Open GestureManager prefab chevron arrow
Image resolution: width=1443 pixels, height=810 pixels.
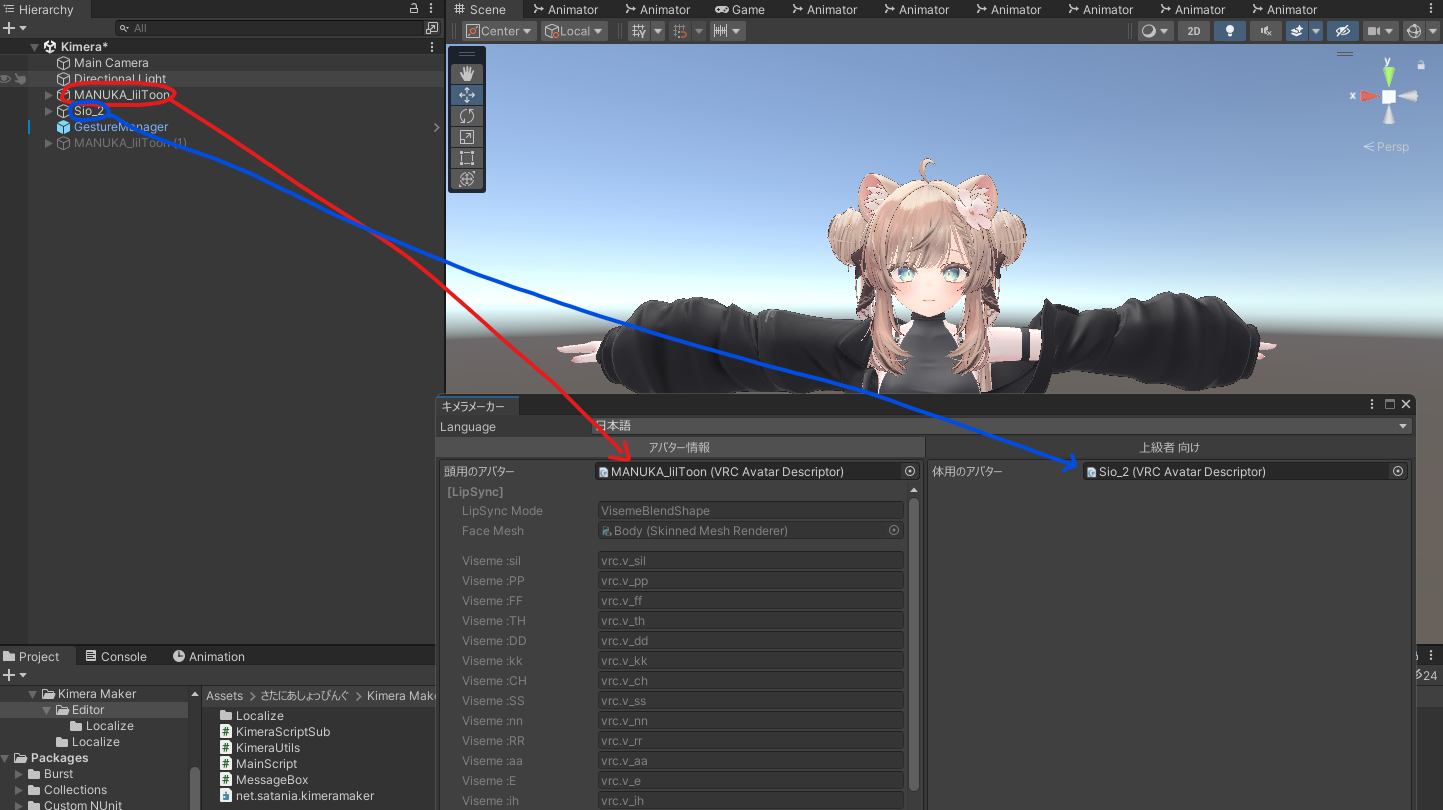pos(436,127)
